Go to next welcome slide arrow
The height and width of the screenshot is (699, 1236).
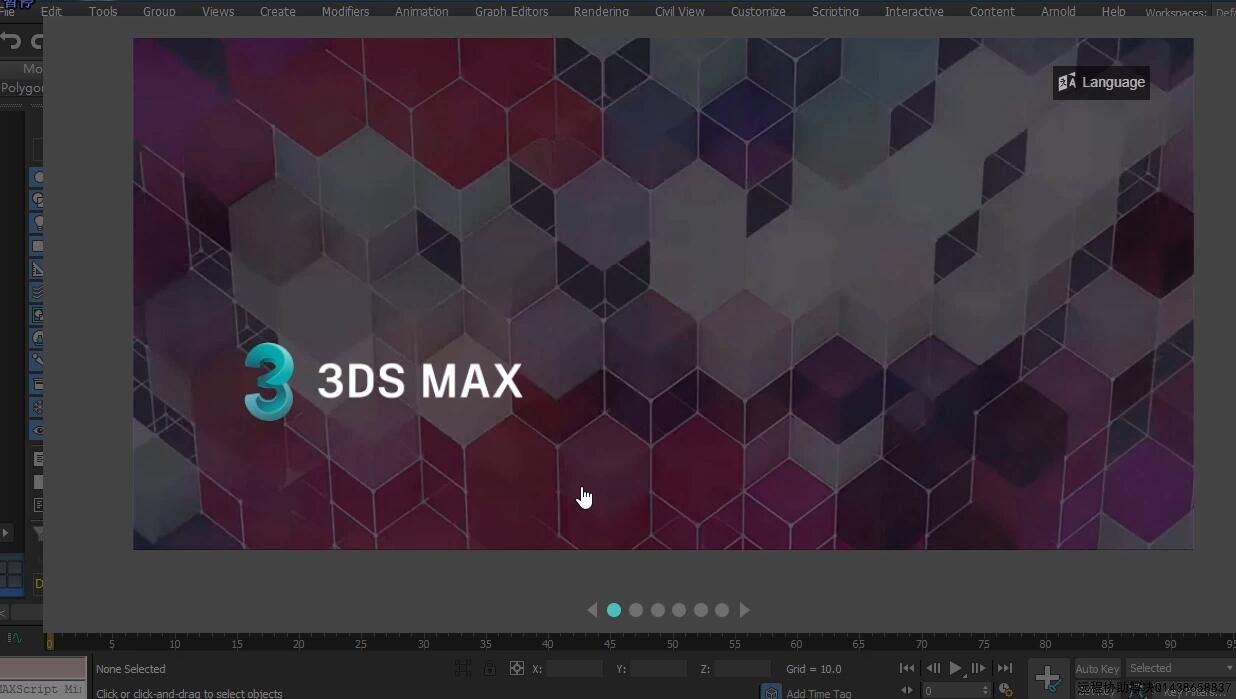pyautogui.click(x=744, y=610)
